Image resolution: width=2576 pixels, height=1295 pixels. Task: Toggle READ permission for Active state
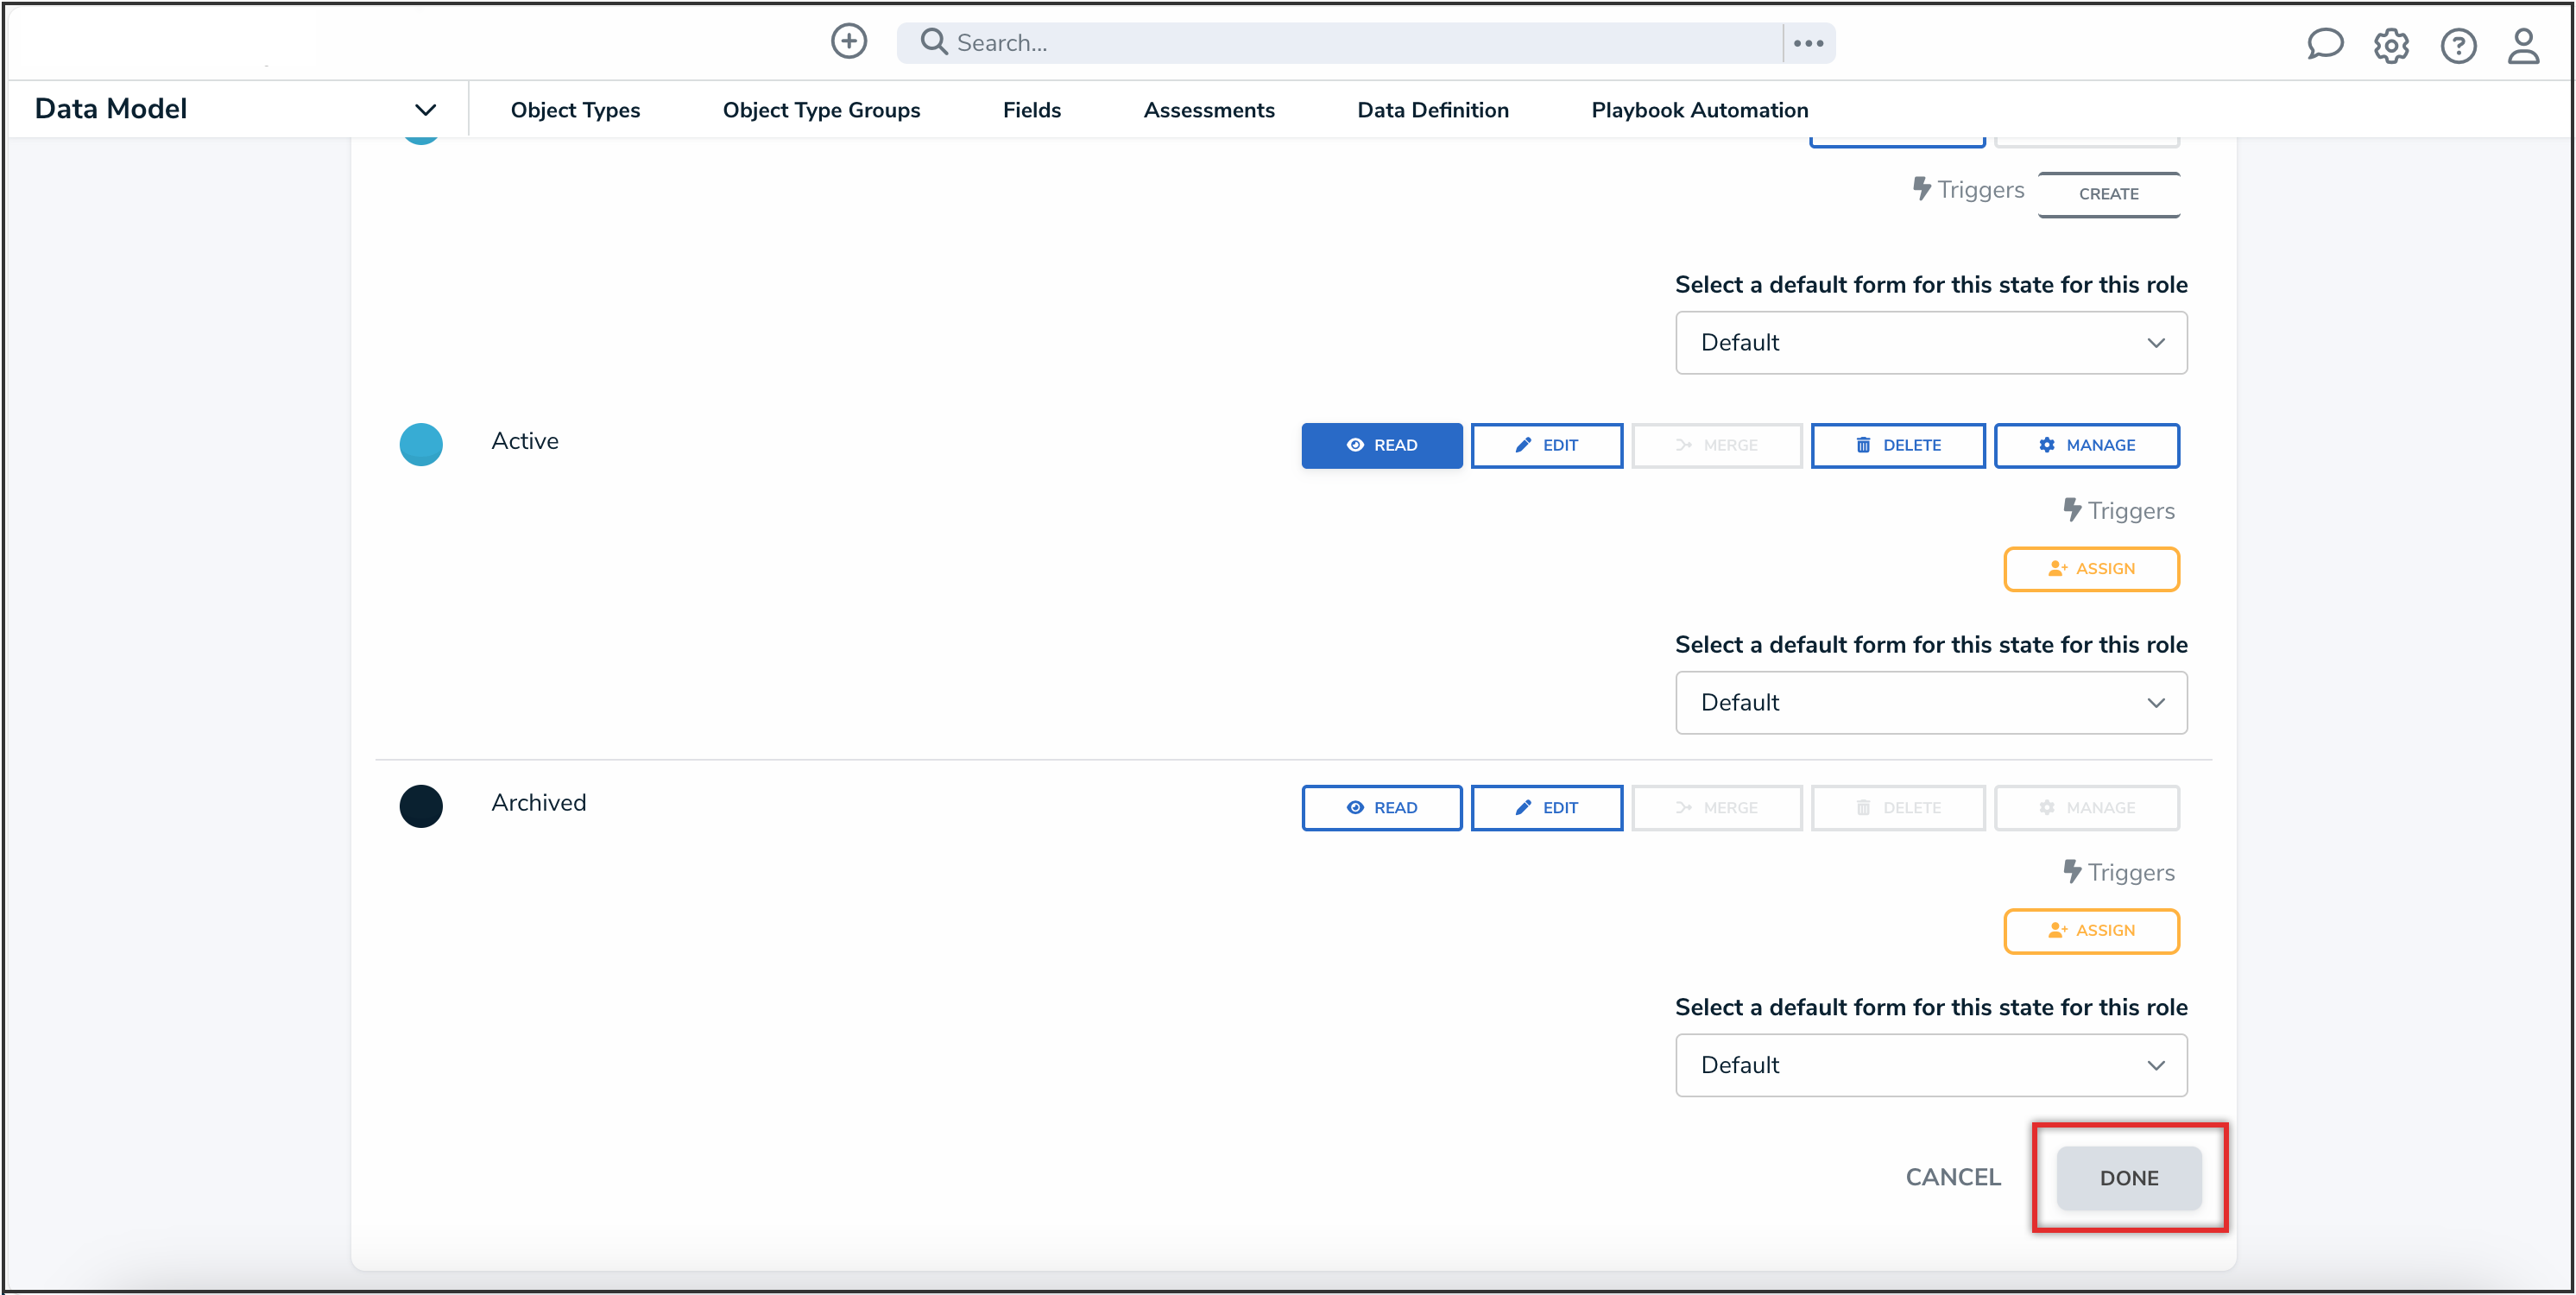(1381, 445)
